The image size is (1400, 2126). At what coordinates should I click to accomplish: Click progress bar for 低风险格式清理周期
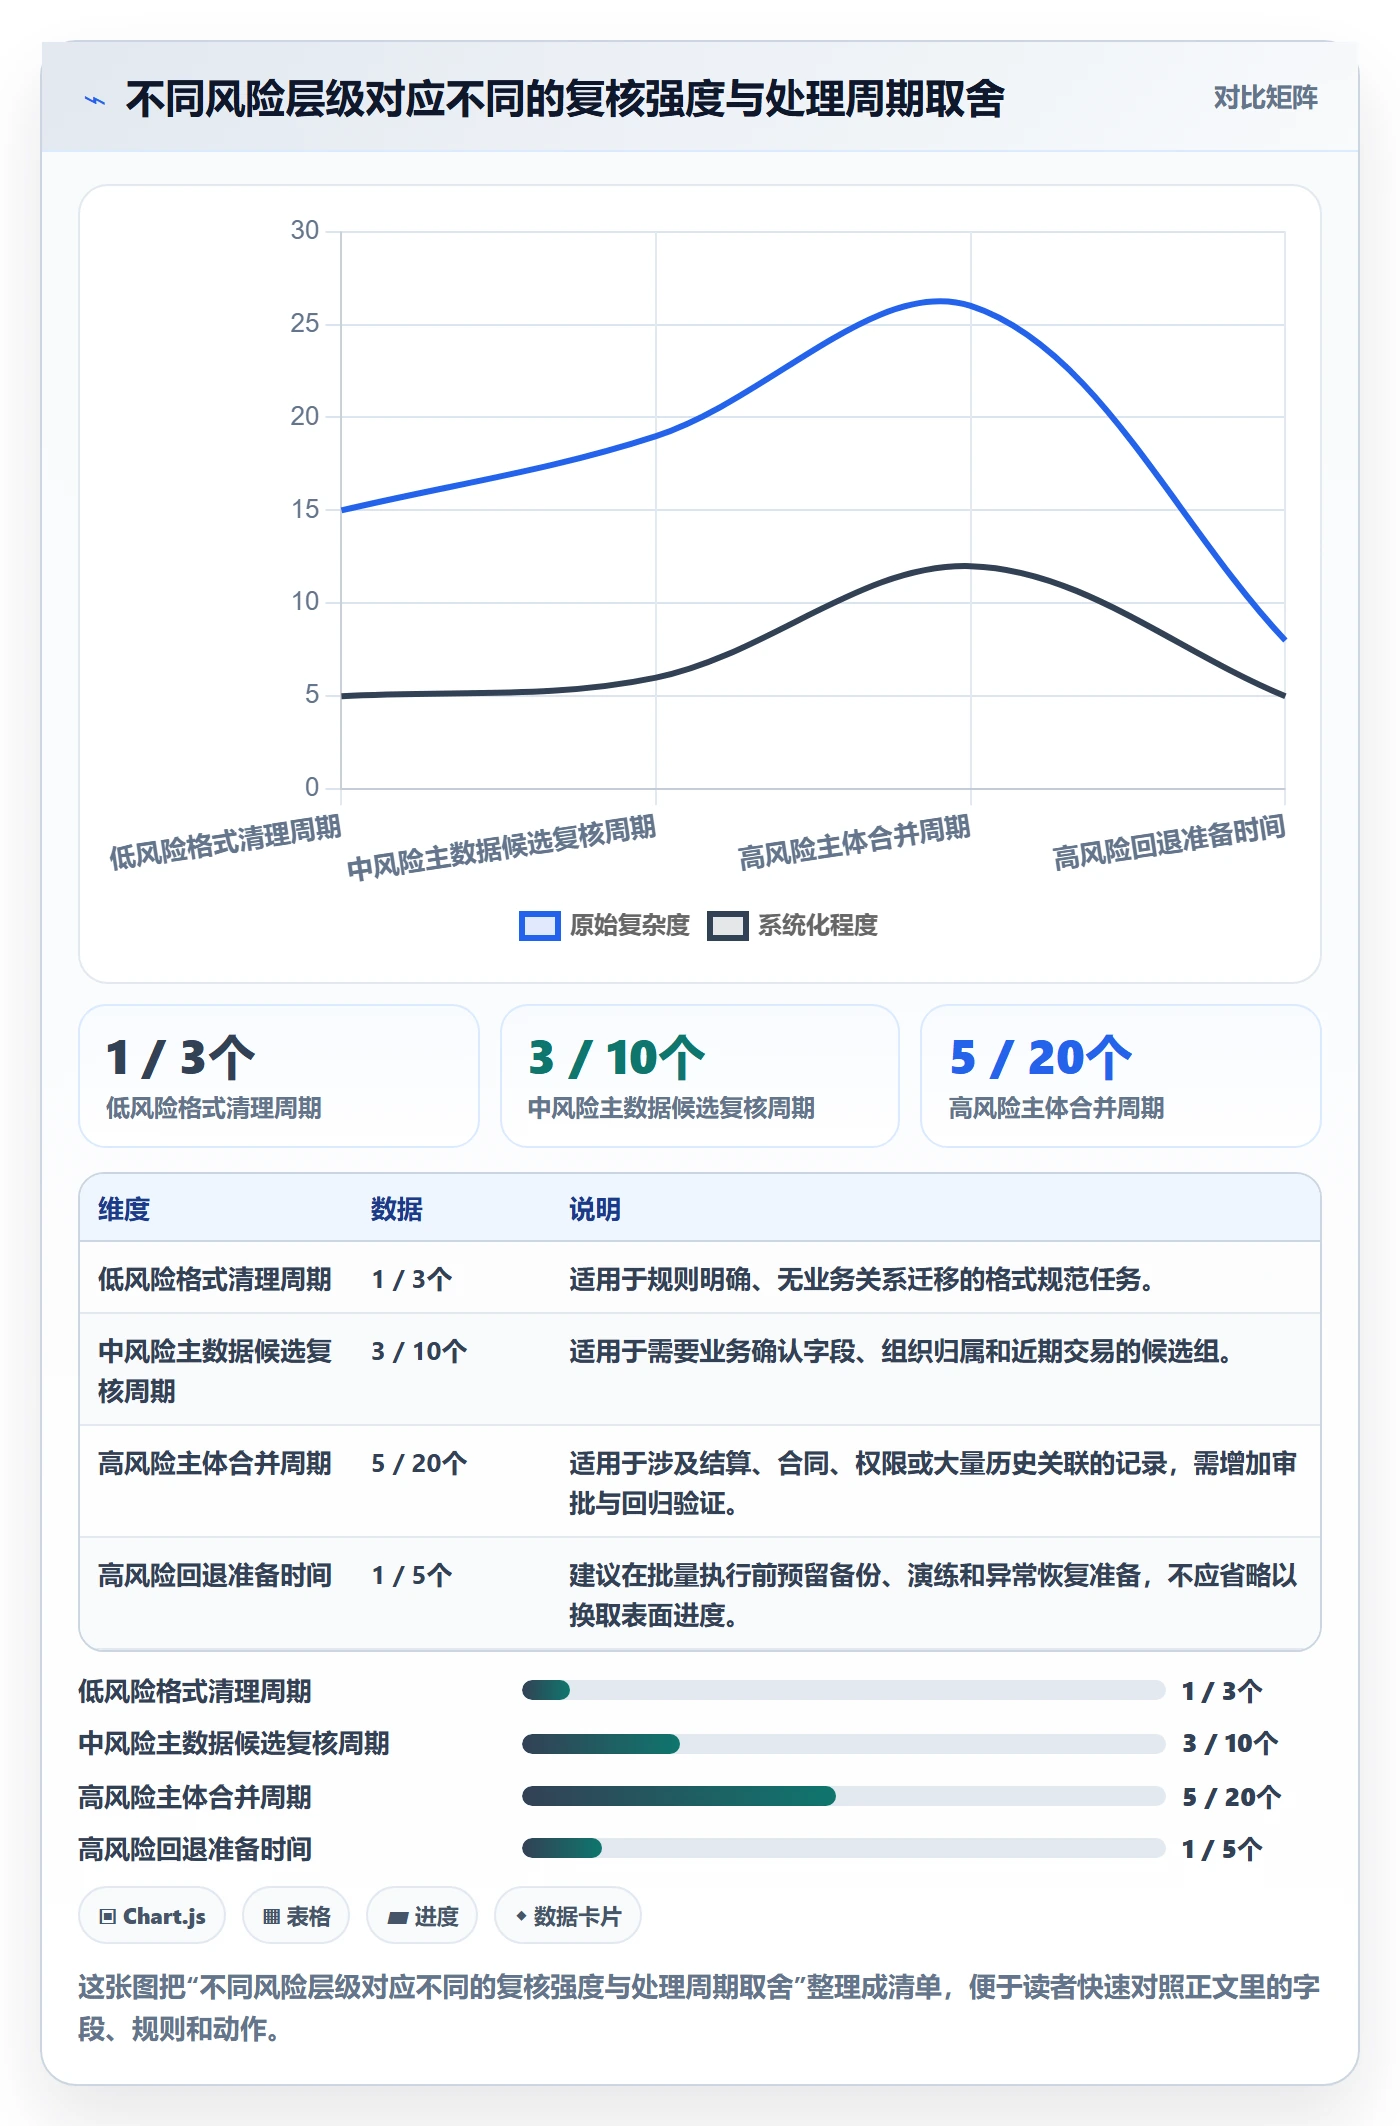click(843, 1690)
